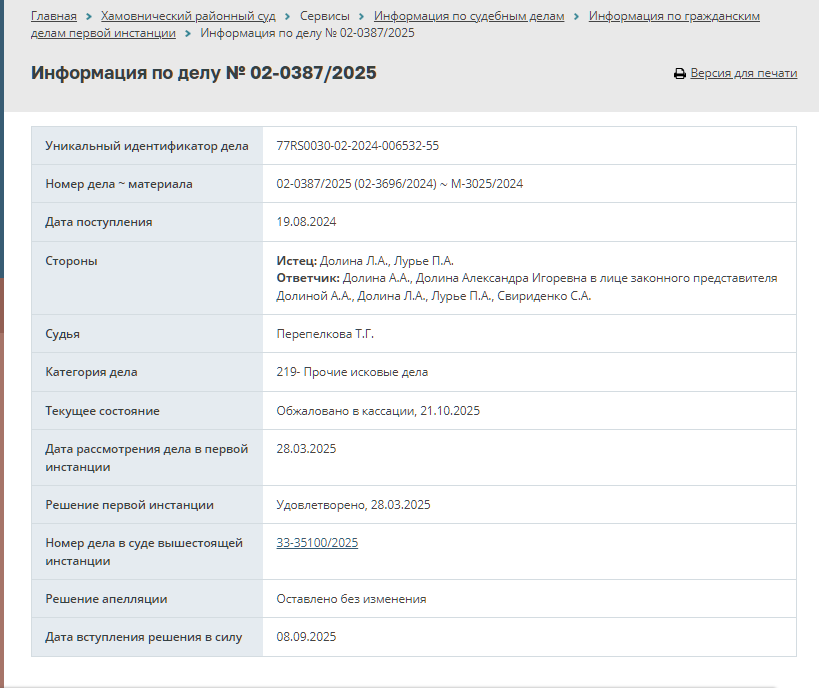819x688 pixels.
Task: Click the status Обжаловано в кассации, 21.10.2025
Action: point(379,411)
